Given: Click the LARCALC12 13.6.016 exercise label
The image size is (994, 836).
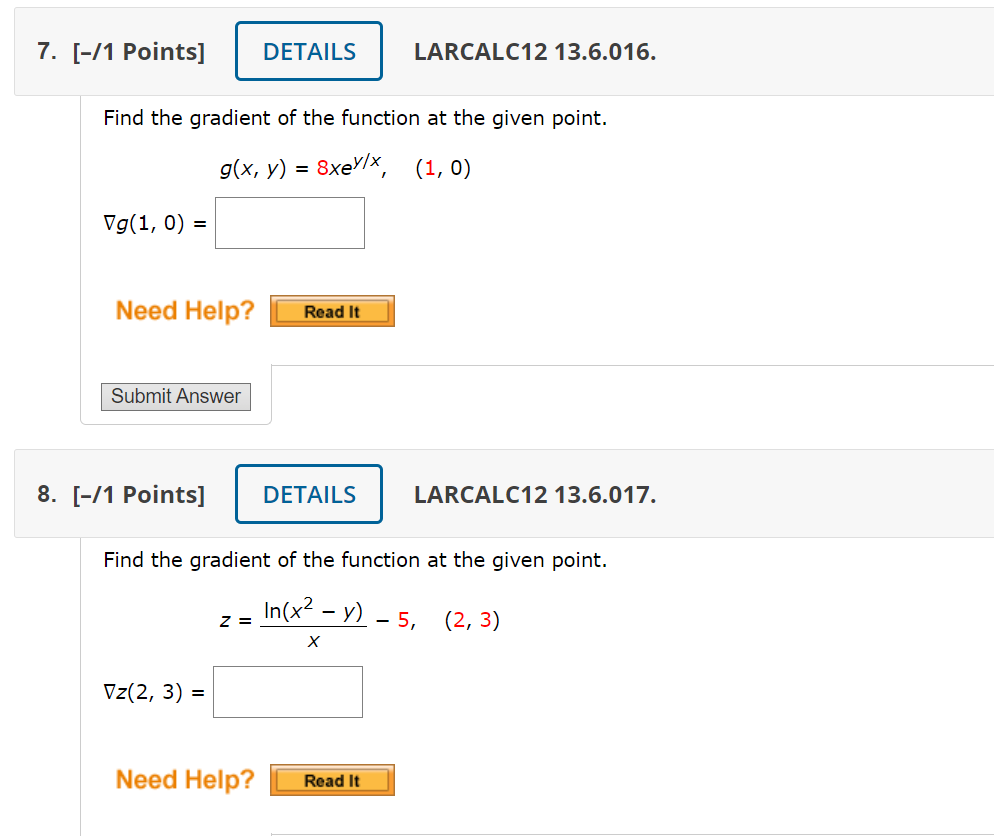Looking at the screenshot, I should tap(535, 51).
